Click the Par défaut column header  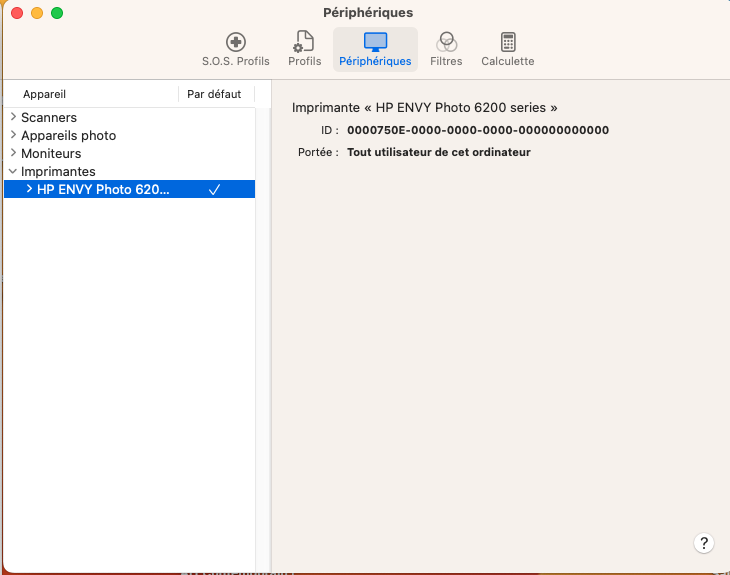(x=214, y=94)
